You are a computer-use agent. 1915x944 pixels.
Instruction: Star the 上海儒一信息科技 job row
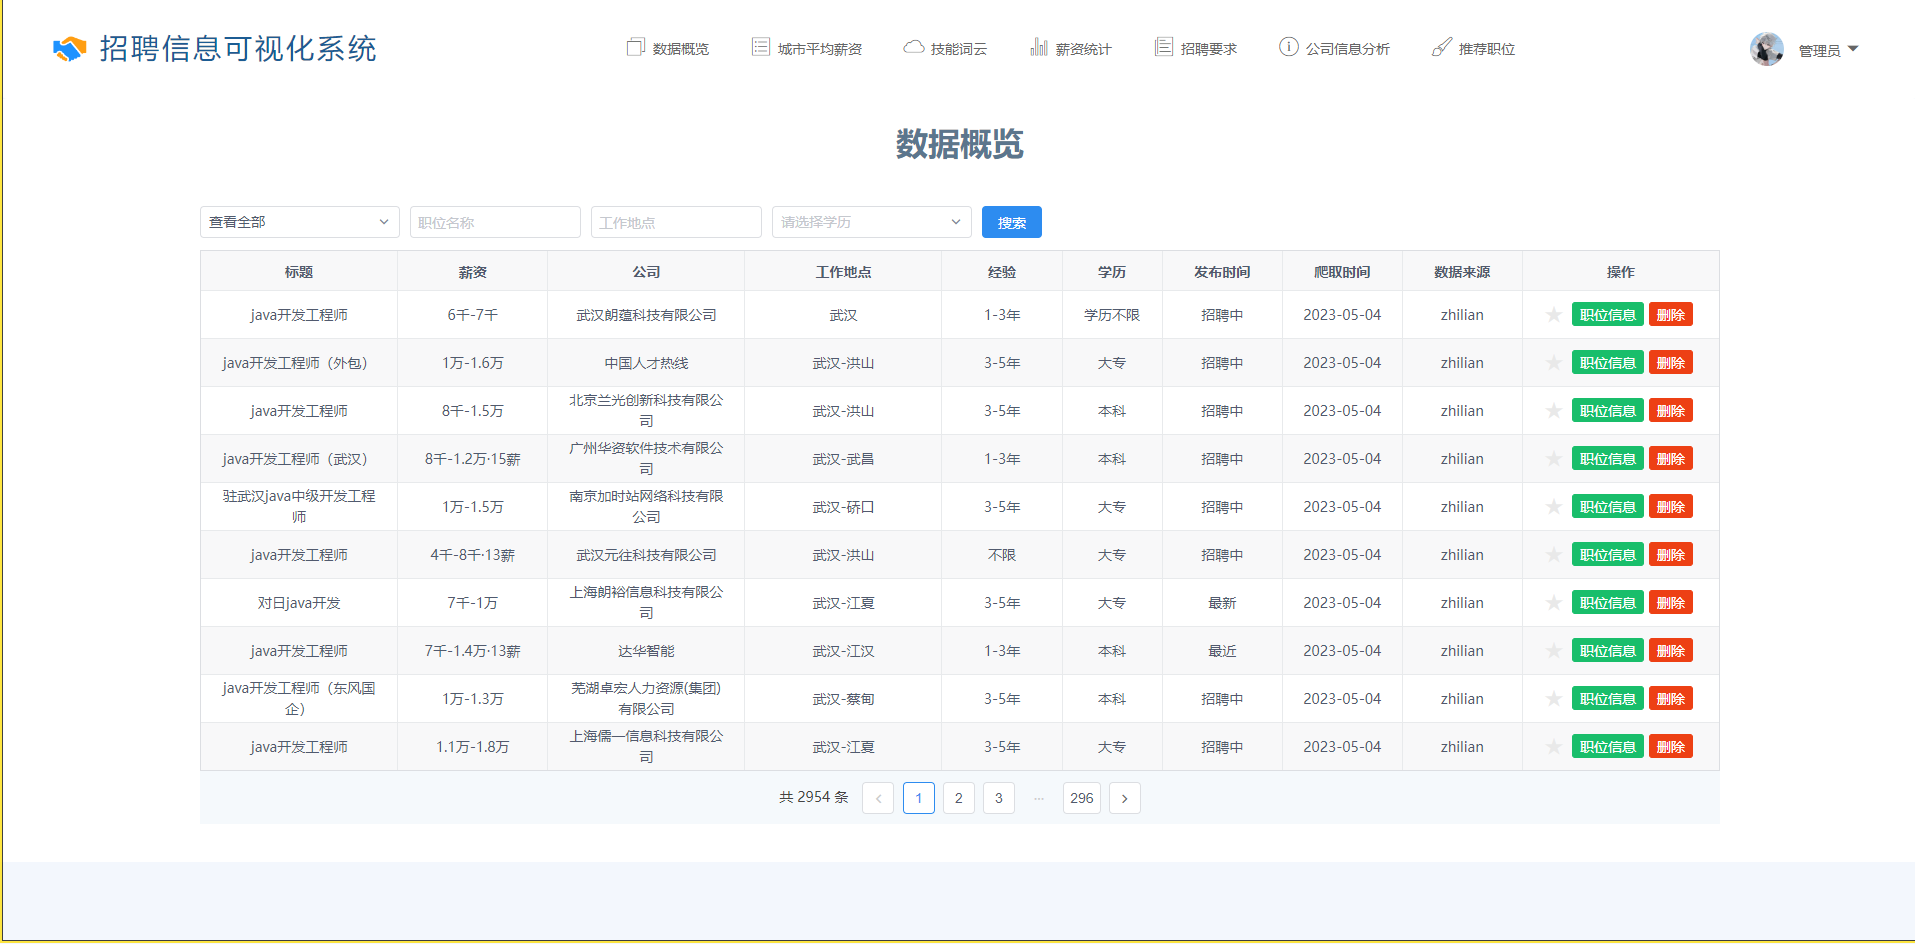1554,747
